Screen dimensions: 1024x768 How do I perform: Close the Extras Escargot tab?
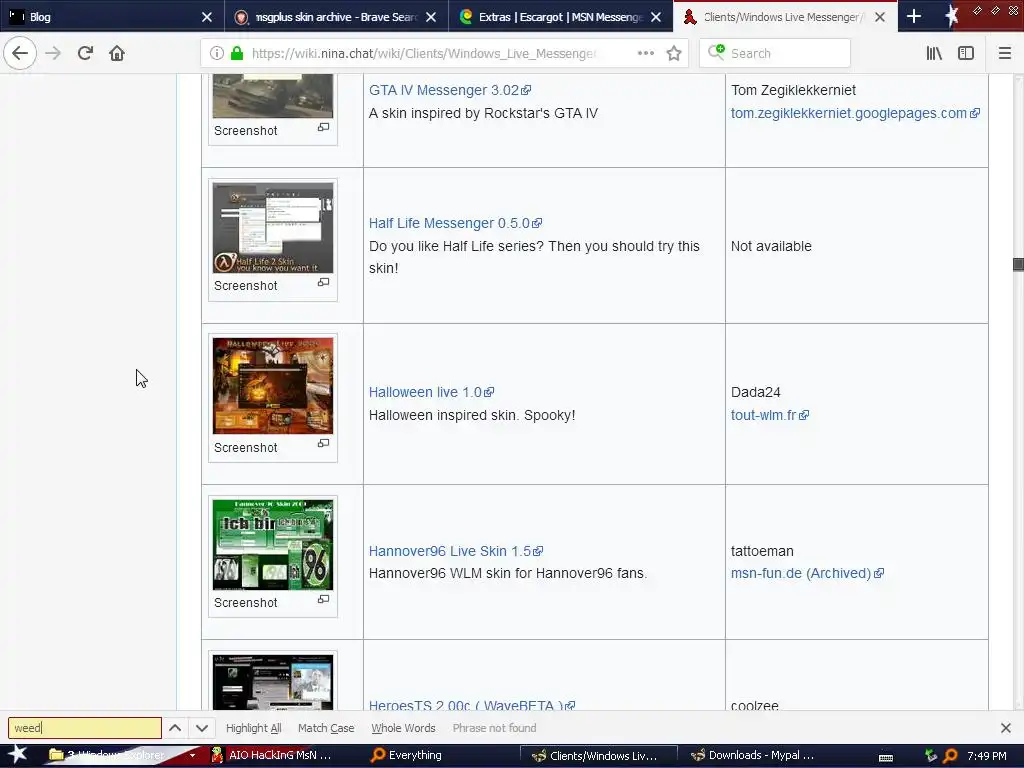[x=656, y=17]
